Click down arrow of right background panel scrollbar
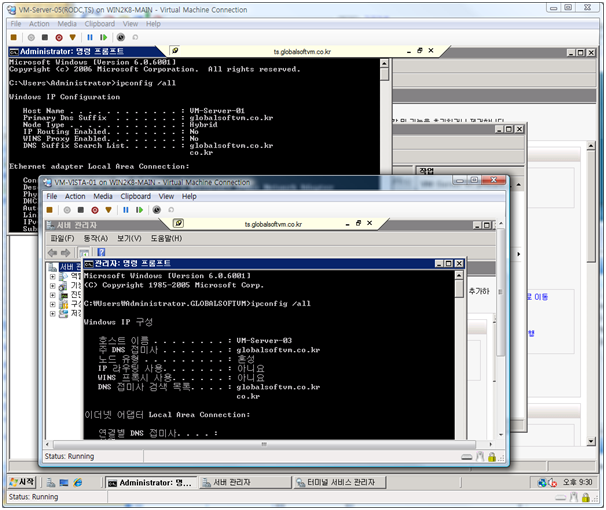The image size is (606, 510). coord(591,441)
